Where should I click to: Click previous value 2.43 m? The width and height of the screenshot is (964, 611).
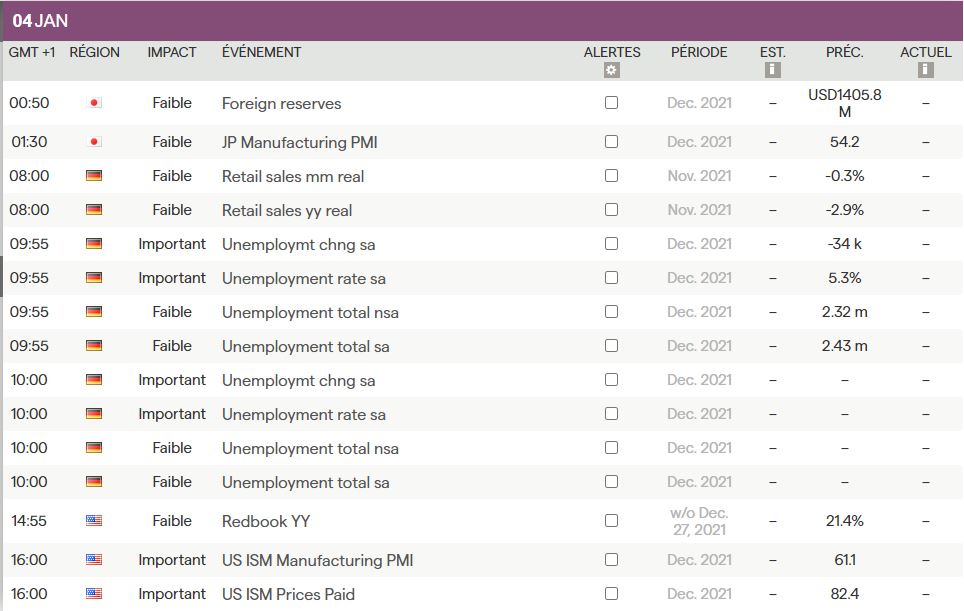click(x=845, y=346)
